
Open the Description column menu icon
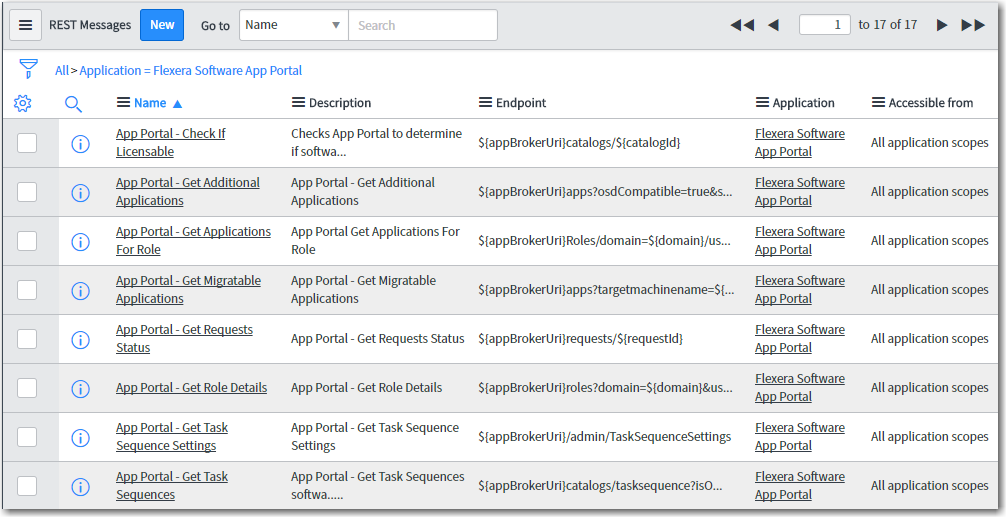click(x=298, y=103)
